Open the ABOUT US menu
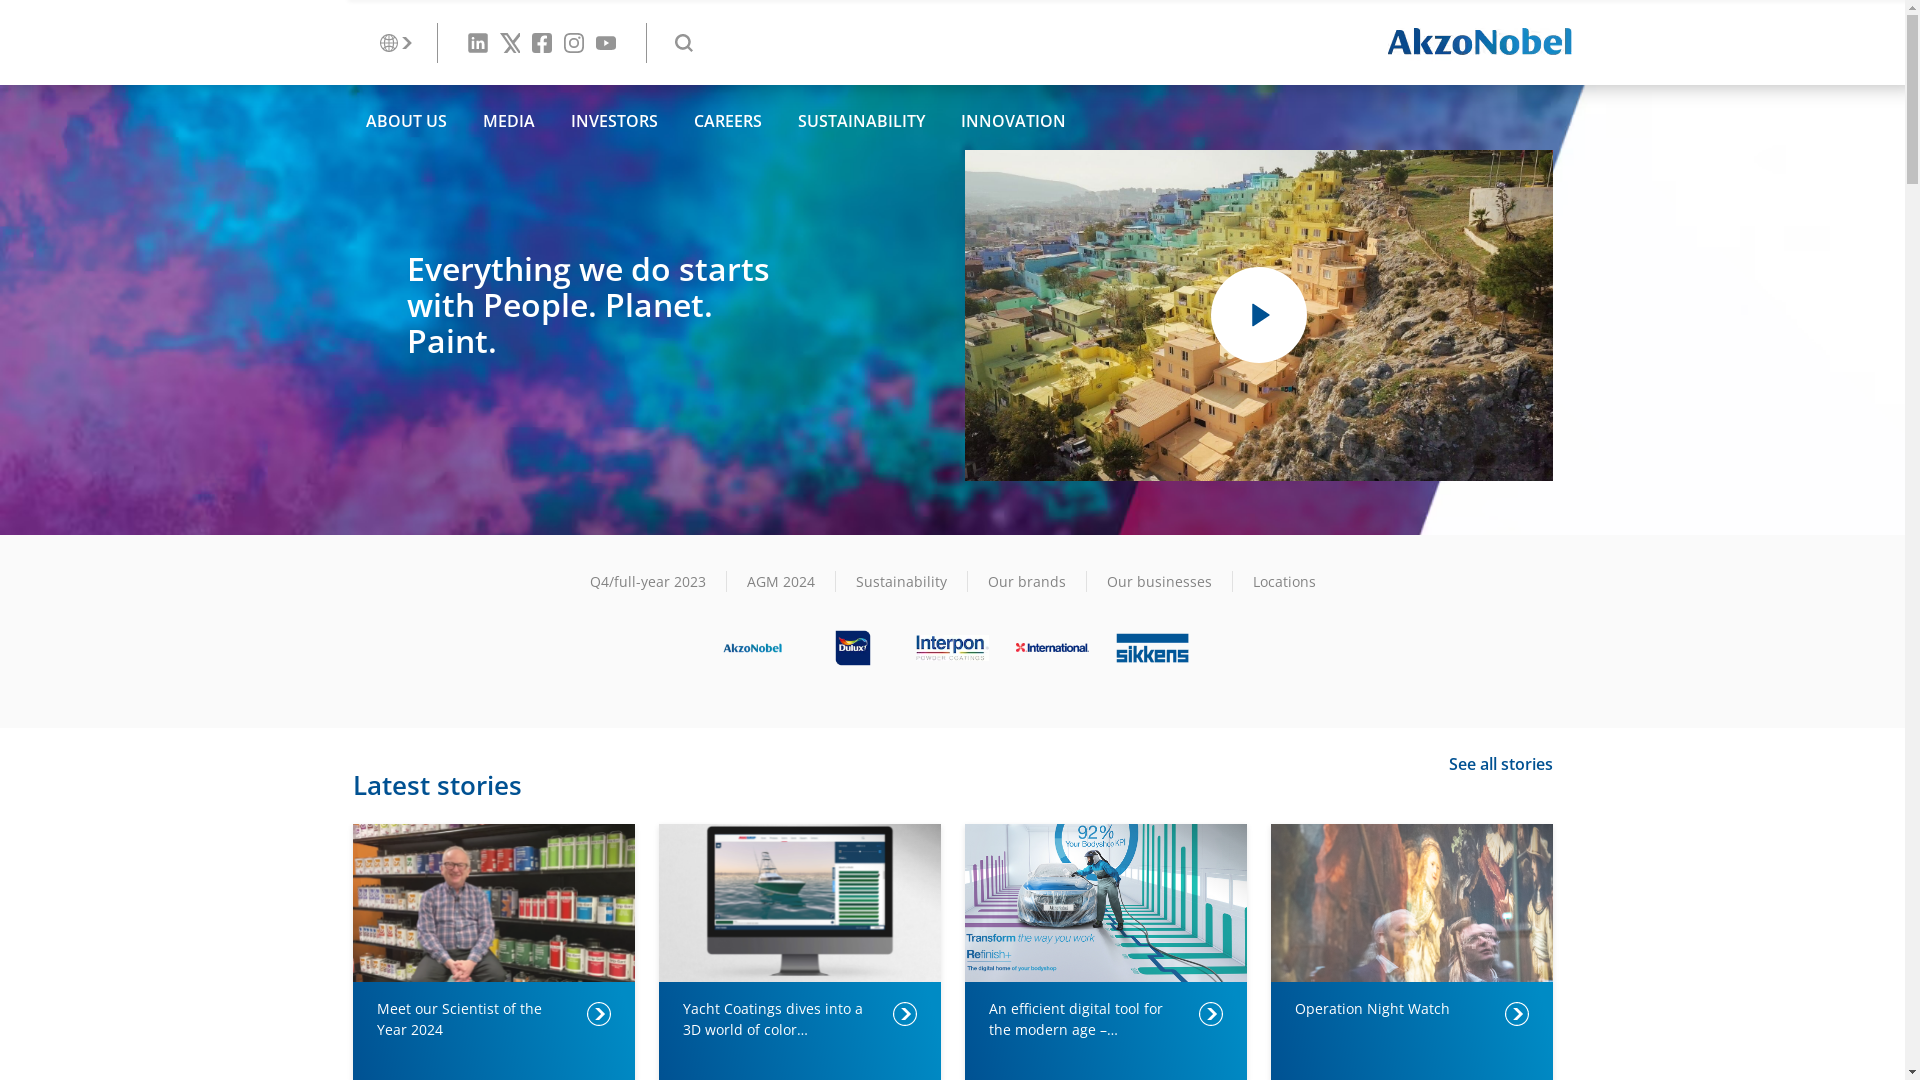 [x=406, y=121]
